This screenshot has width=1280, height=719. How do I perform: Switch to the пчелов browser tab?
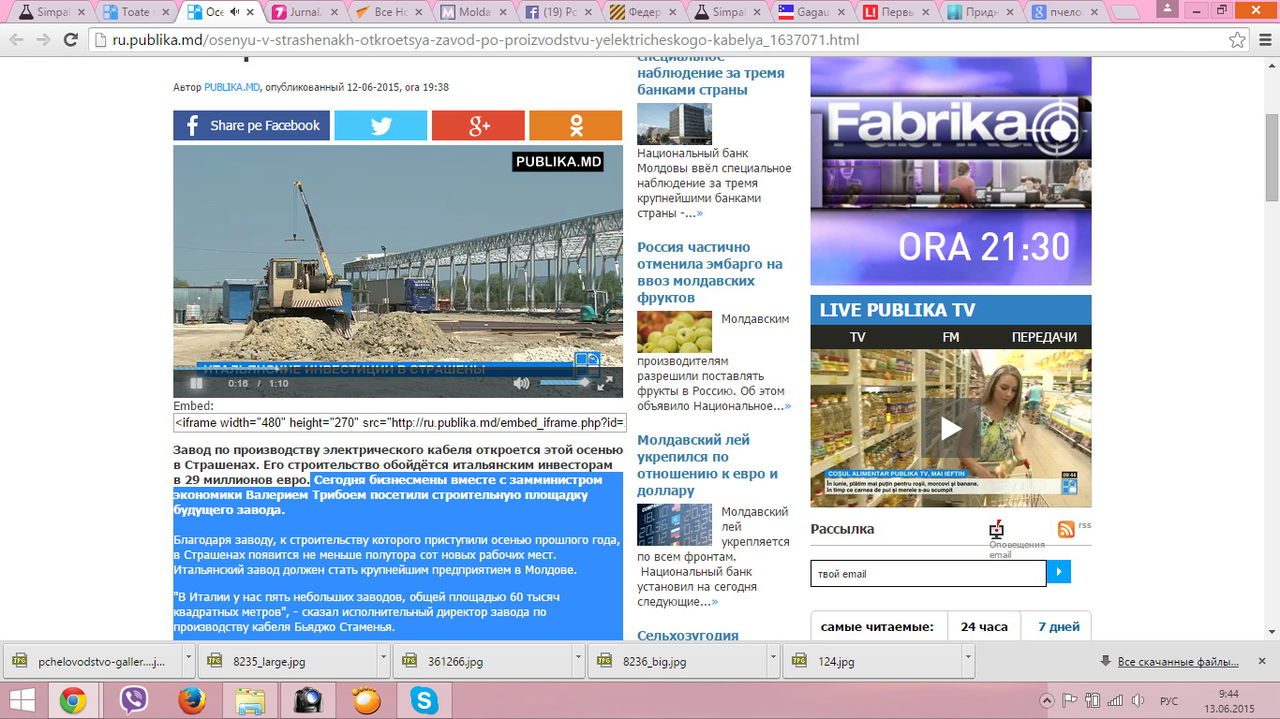tap(1066, 12)
